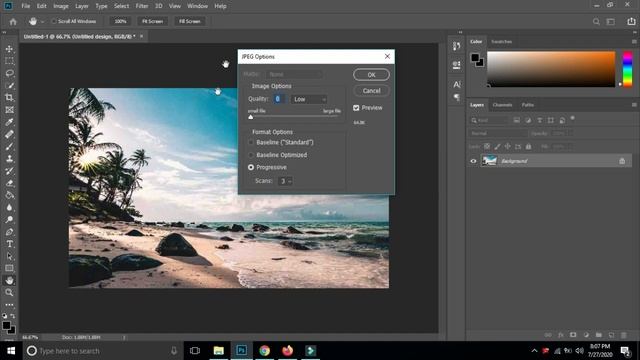The height and width of the screenshot is (360, 640).
Task: Open the Hand tool preset picker arrow
Action: 42,22
